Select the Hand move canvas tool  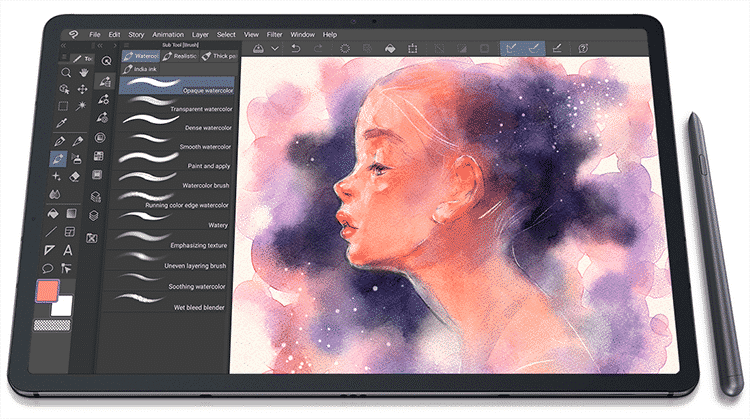(84, 72)
